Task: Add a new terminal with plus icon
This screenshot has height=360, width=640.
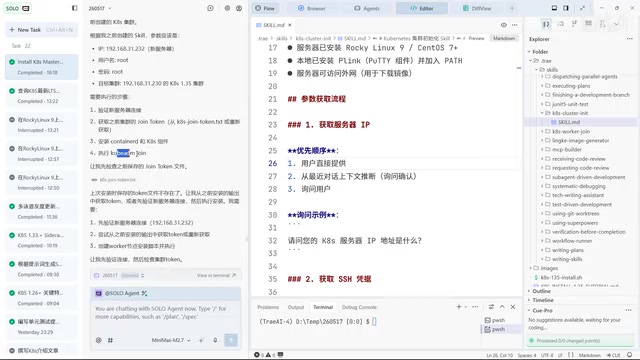Action: click(x=459, y=307)
